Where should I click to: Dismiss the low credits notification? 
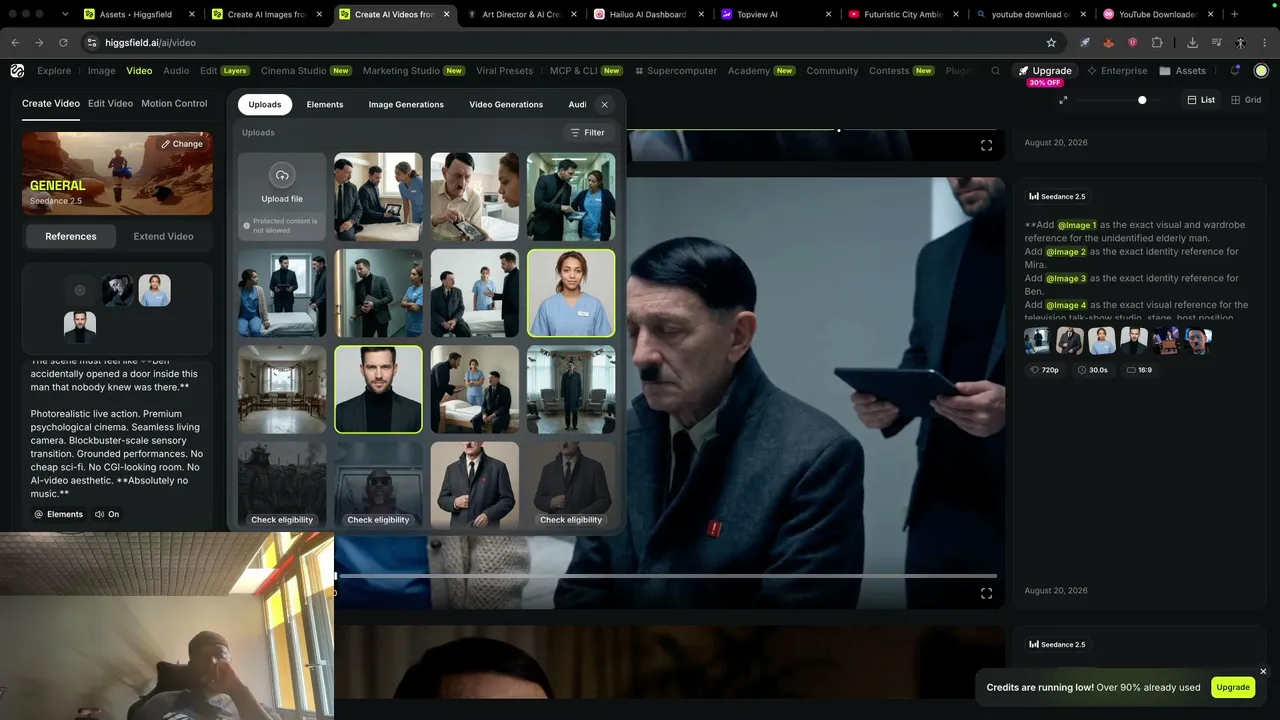pos(1263,671)
